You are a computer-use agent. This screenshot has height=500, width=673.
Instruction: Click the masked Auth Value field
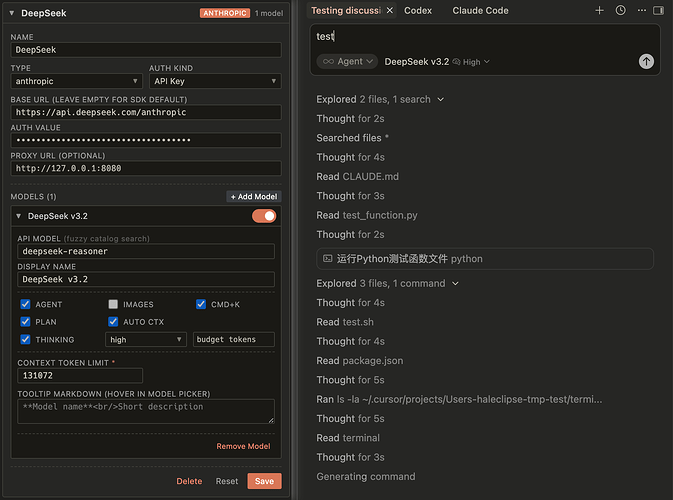coord(146,140)
